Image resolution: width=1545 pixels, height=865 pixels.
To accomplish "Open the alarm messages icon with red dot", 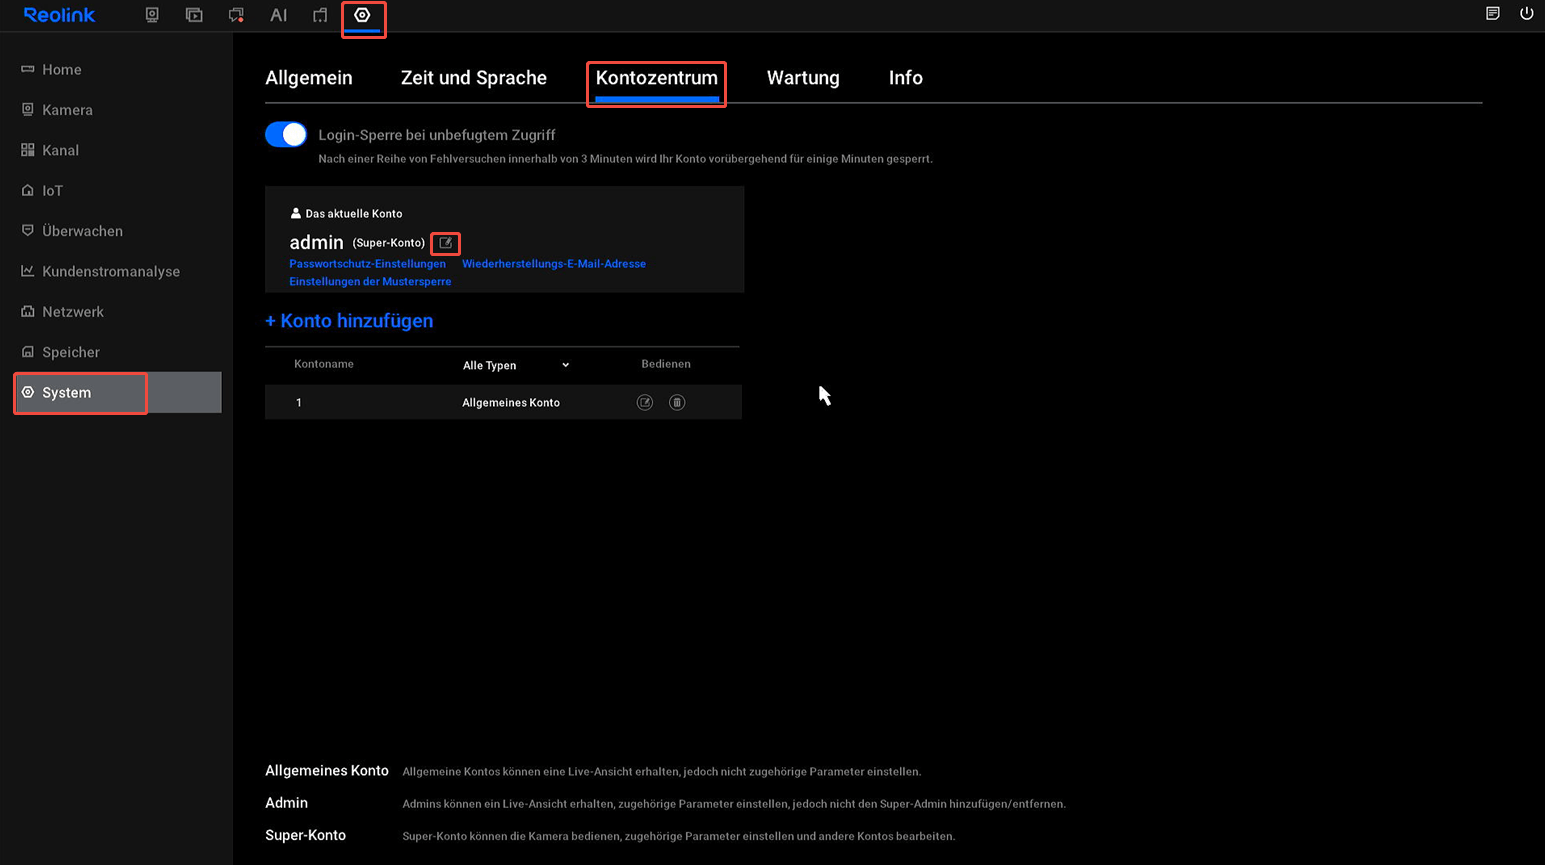I will pos(236,15).
